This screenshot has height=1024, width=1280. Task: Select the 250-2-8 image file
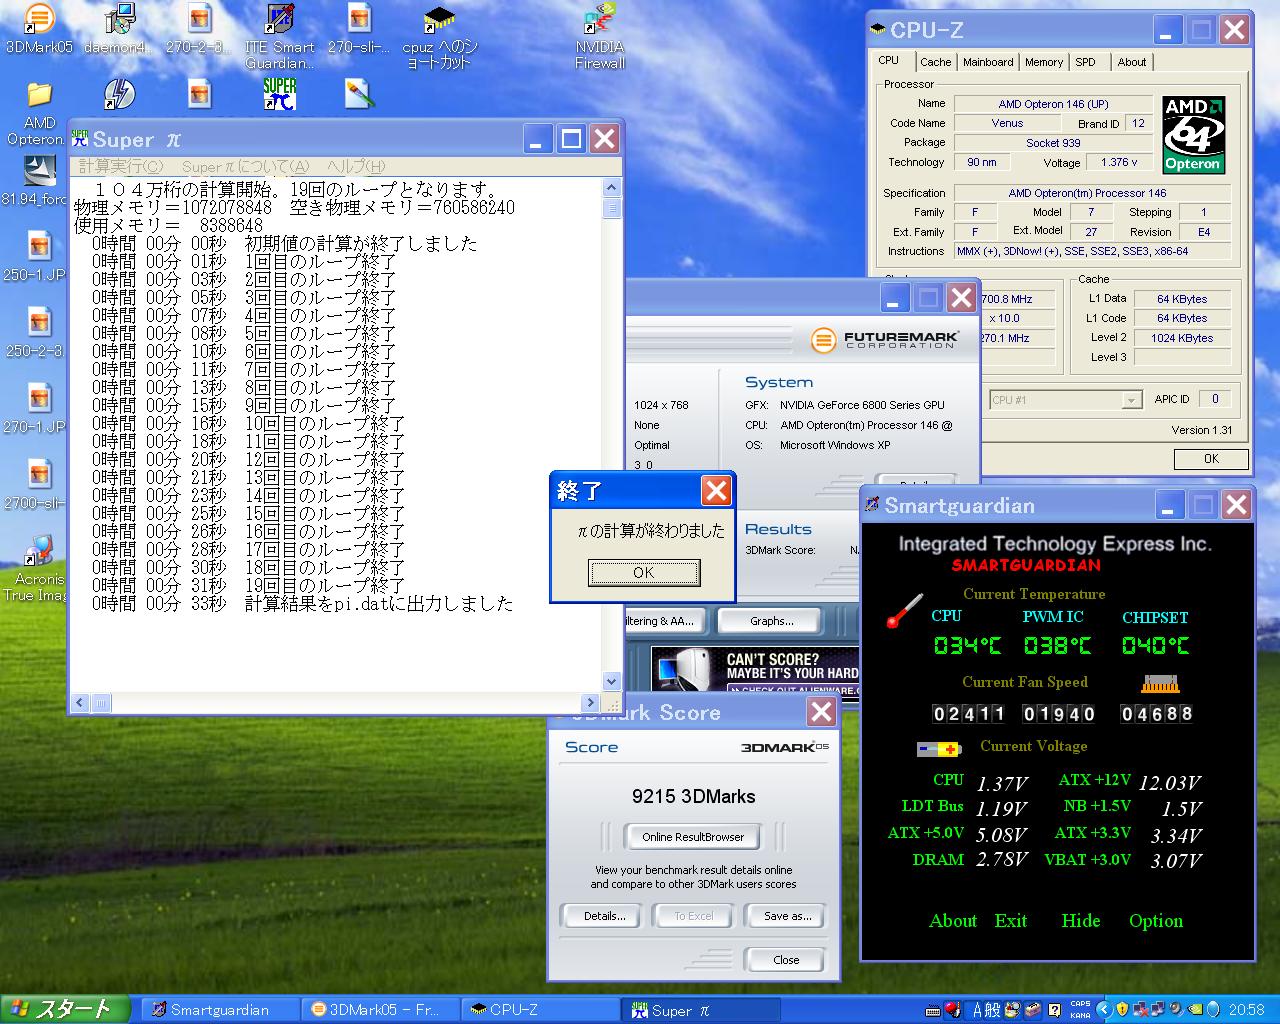point(39,322)
